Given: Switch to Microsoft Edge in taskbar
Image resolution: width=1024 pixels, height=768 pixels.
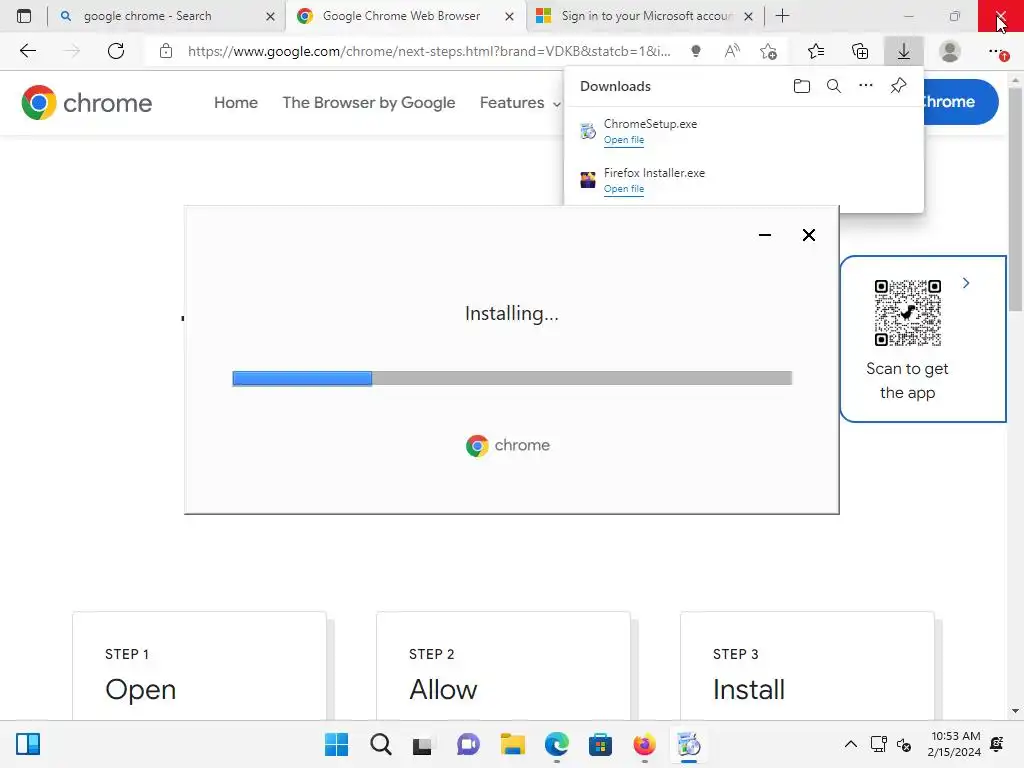Looking at the screenshot, I should (x=556, y=744).
